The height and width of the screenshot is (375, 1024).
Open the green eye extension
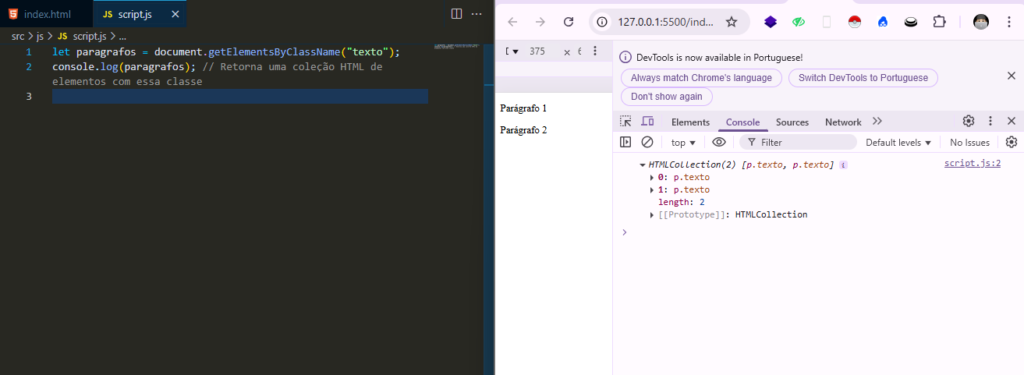(x=799, y=22)
